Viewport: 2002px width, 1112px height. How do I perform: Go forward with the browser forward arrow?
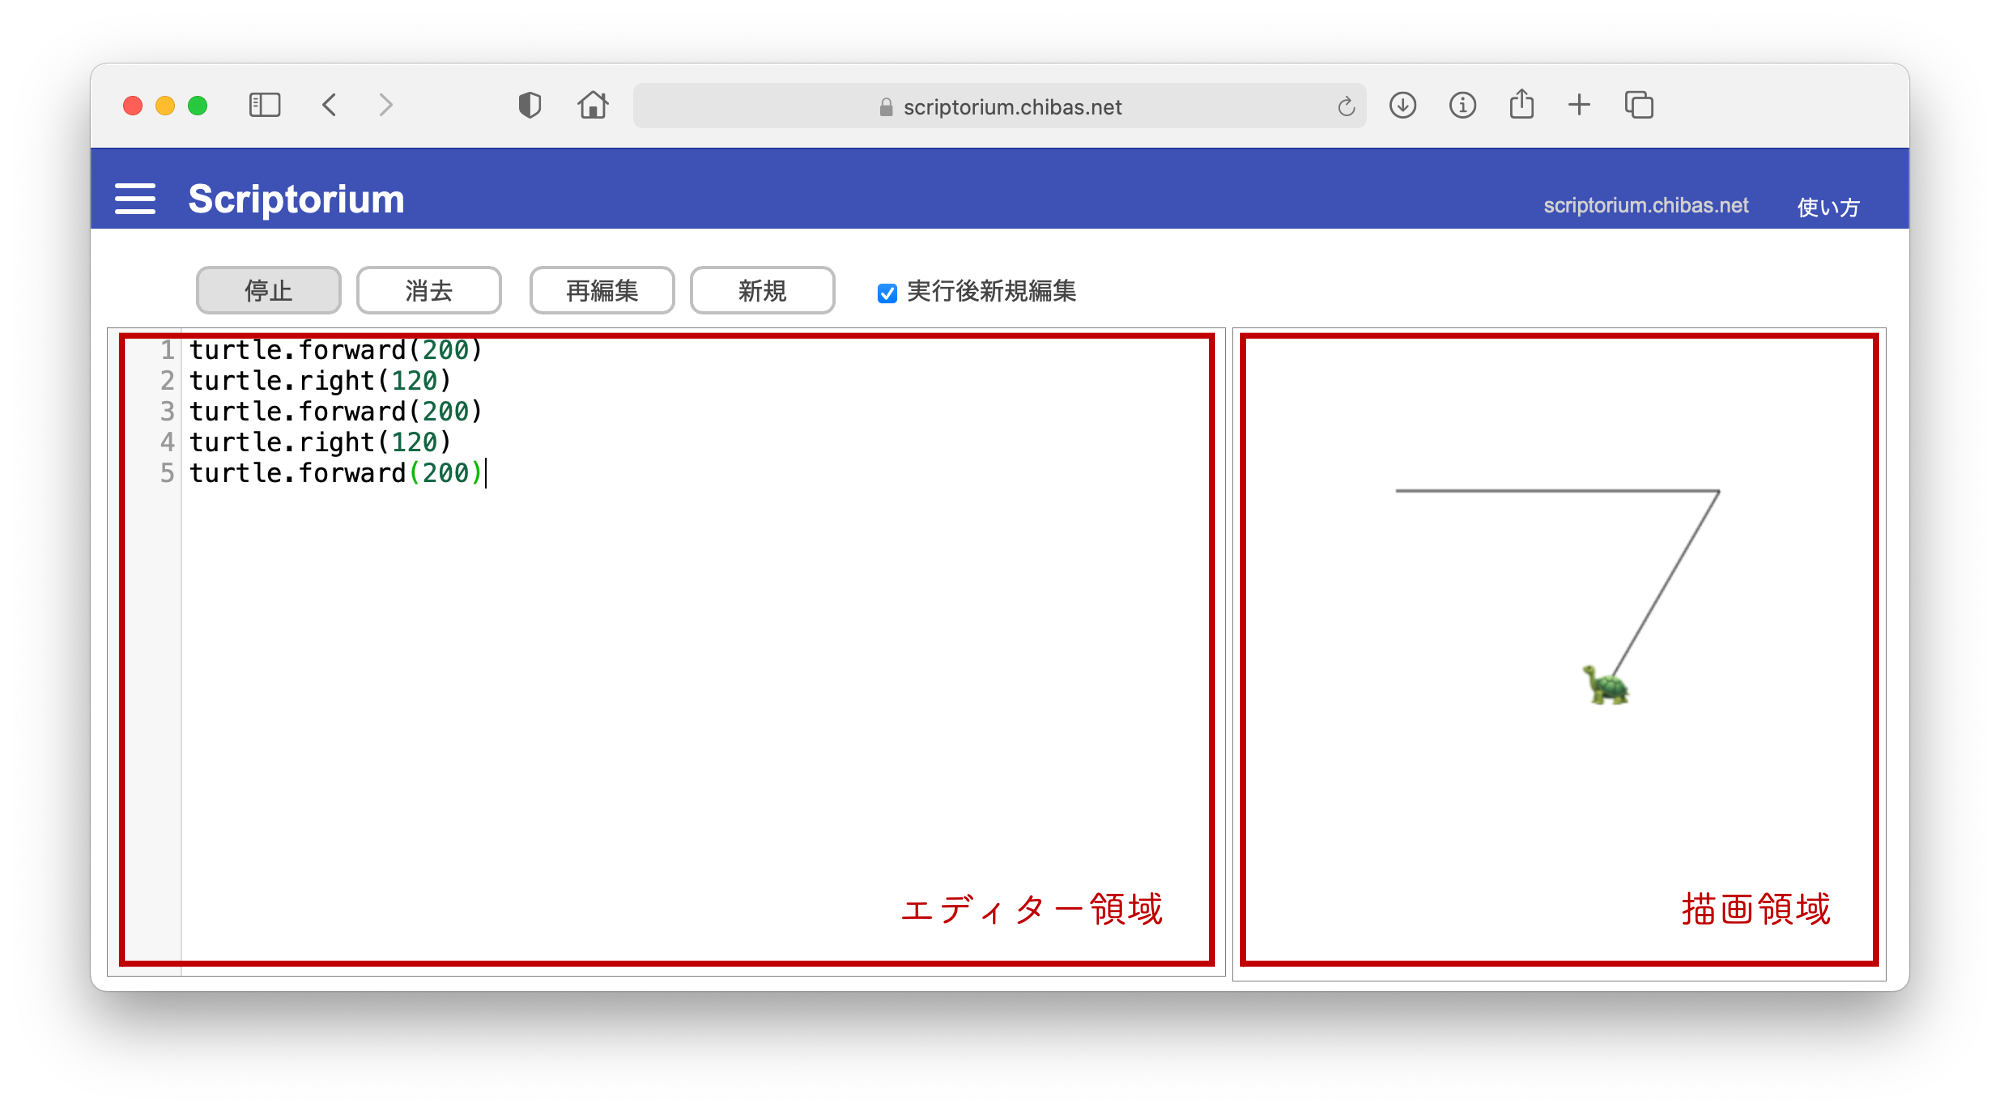tap(386, 105)
